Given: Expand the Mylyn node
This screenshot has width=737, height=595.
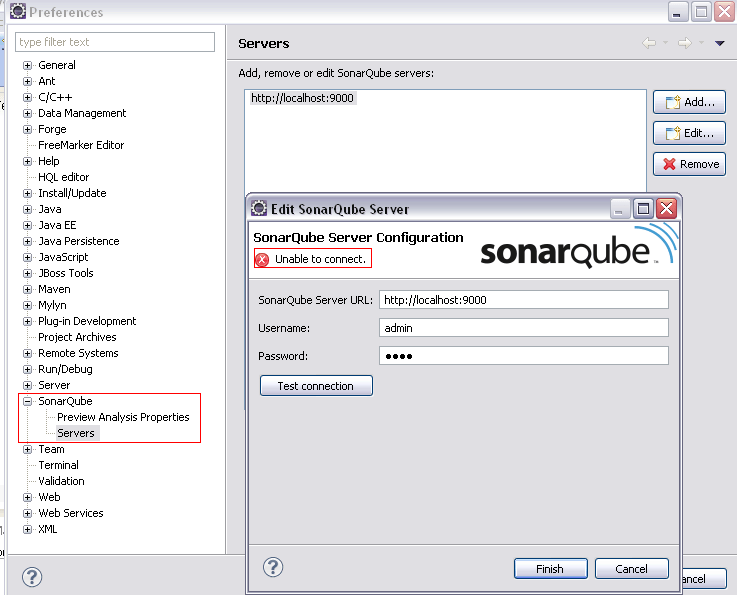Looking at the screenshot, I should click(x=27, y=305).
